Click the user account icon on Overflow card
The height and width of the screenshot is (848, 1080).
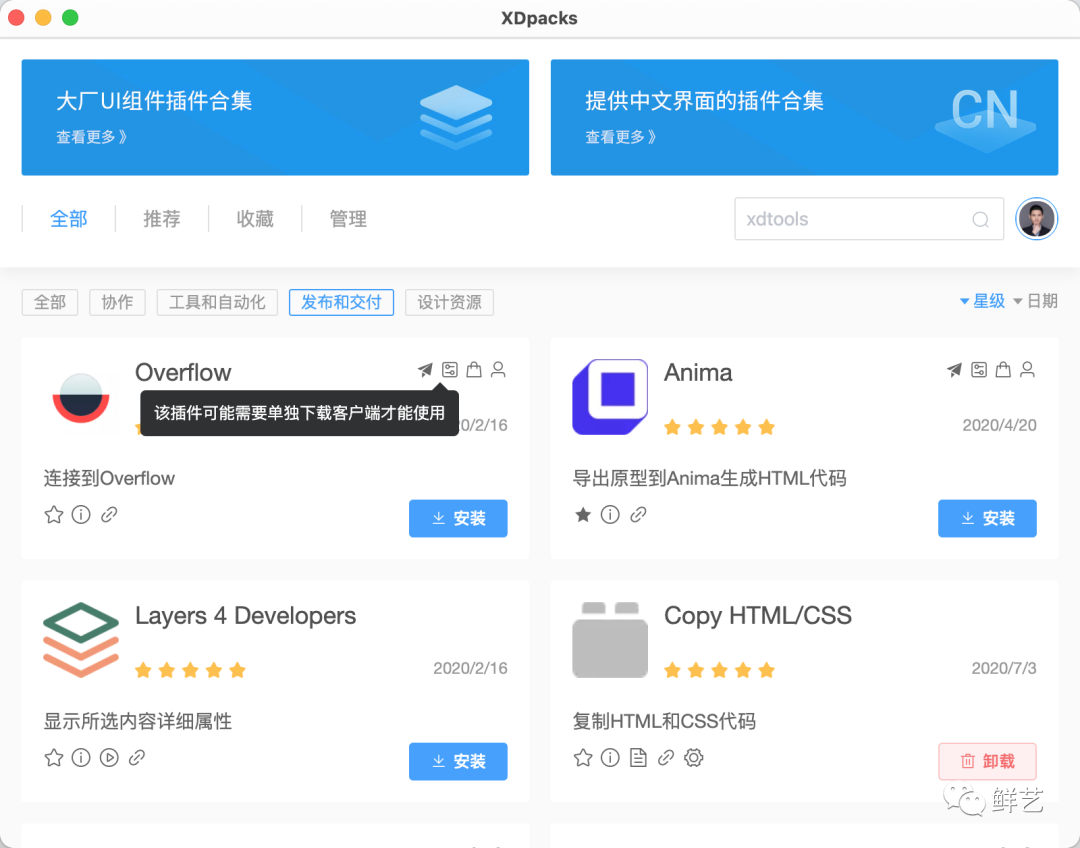tap(498, 370)
